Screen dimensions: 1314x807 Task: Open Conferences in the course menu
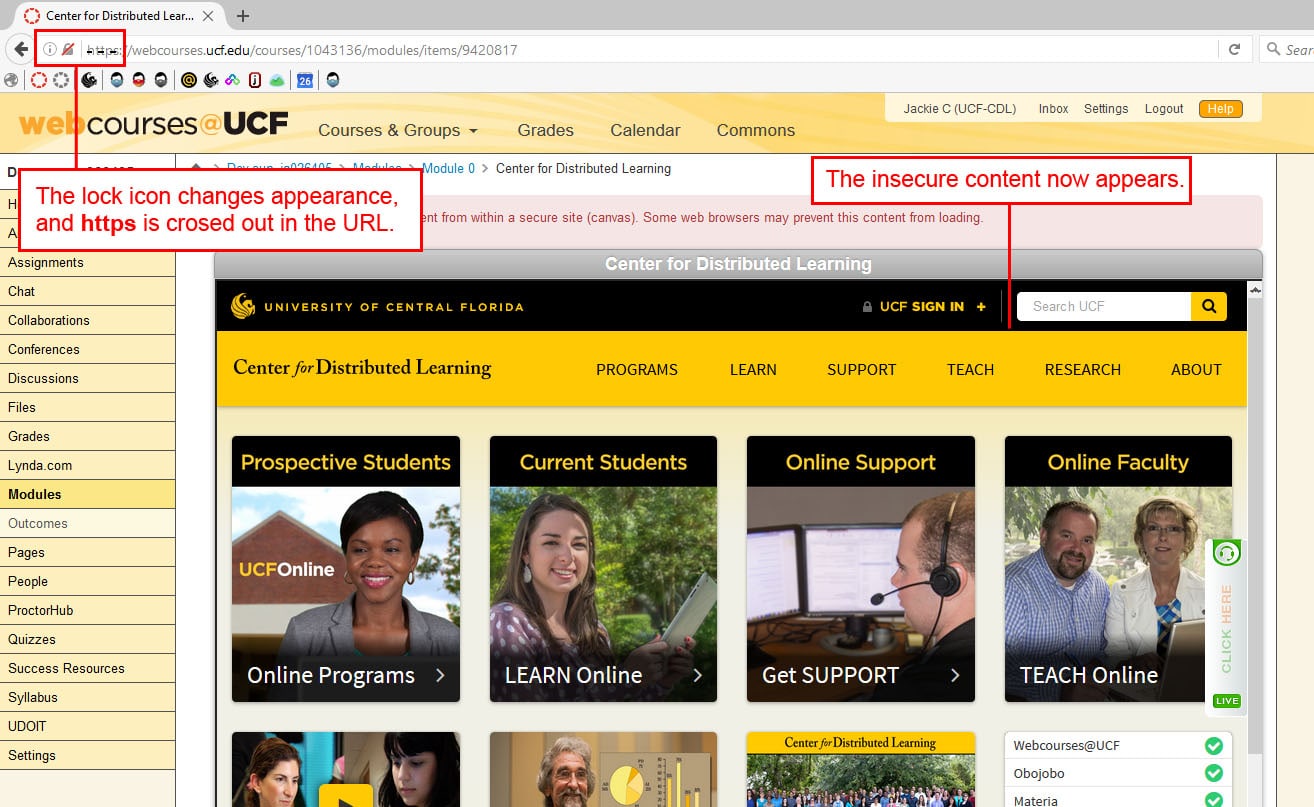click(87, 350)
